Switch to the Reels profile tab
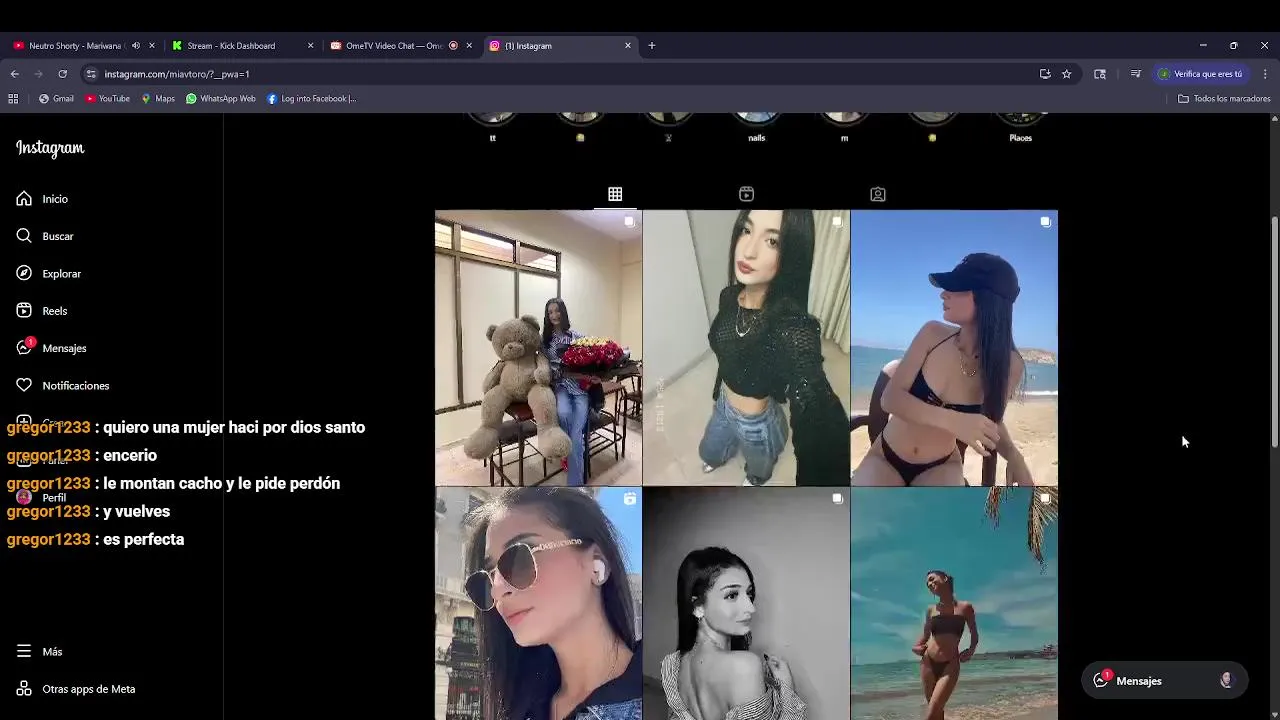Image resolution: width=1280 pixels, height=720 pixels. pyautogui.click(x=746, y=194)
